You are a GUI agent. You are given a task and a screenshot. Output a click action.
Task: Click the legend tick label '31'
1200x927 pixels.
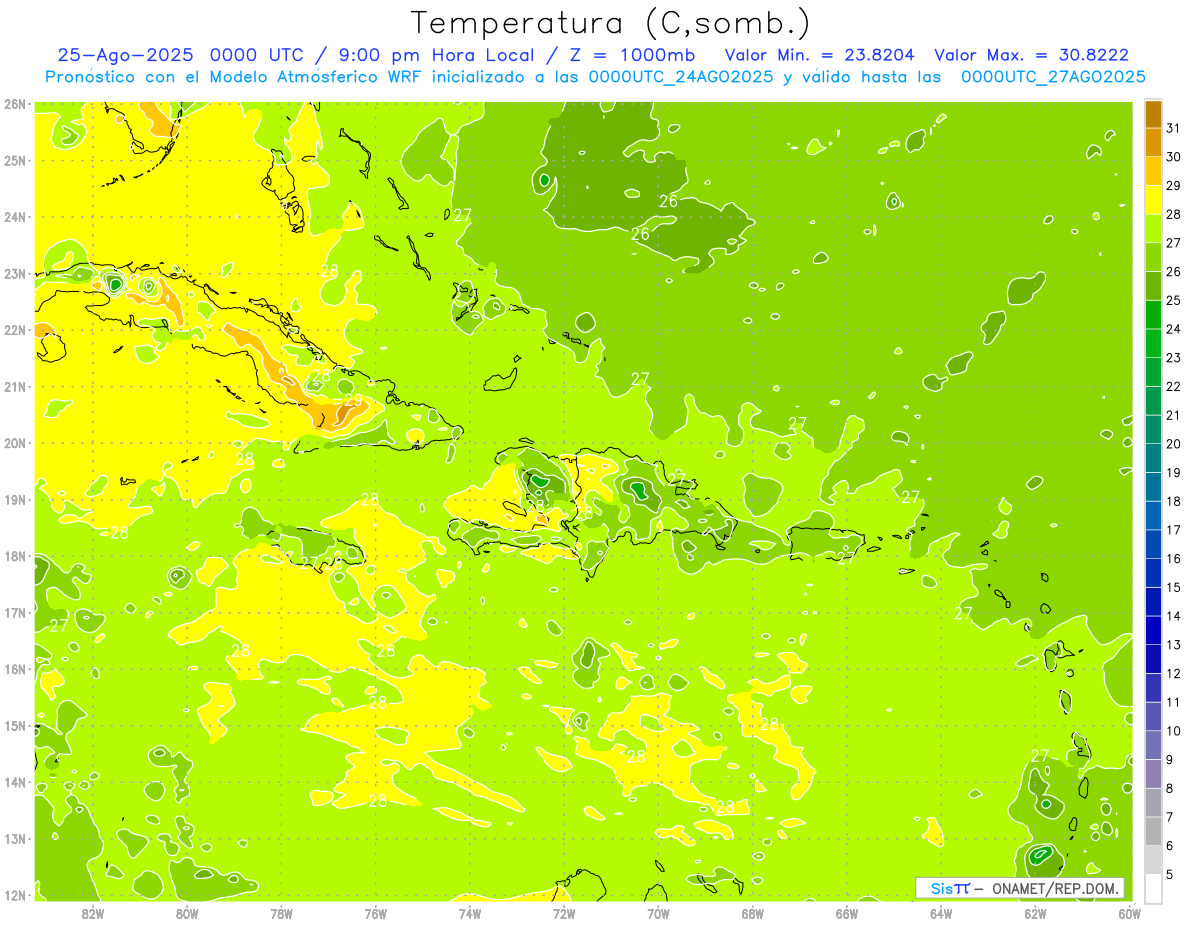(1173, 128)
